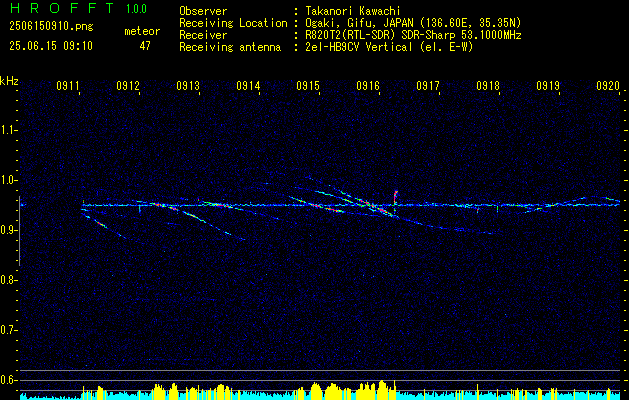Click the 0913 time marker
Screen dimensions: 629x400
[188, 85]
